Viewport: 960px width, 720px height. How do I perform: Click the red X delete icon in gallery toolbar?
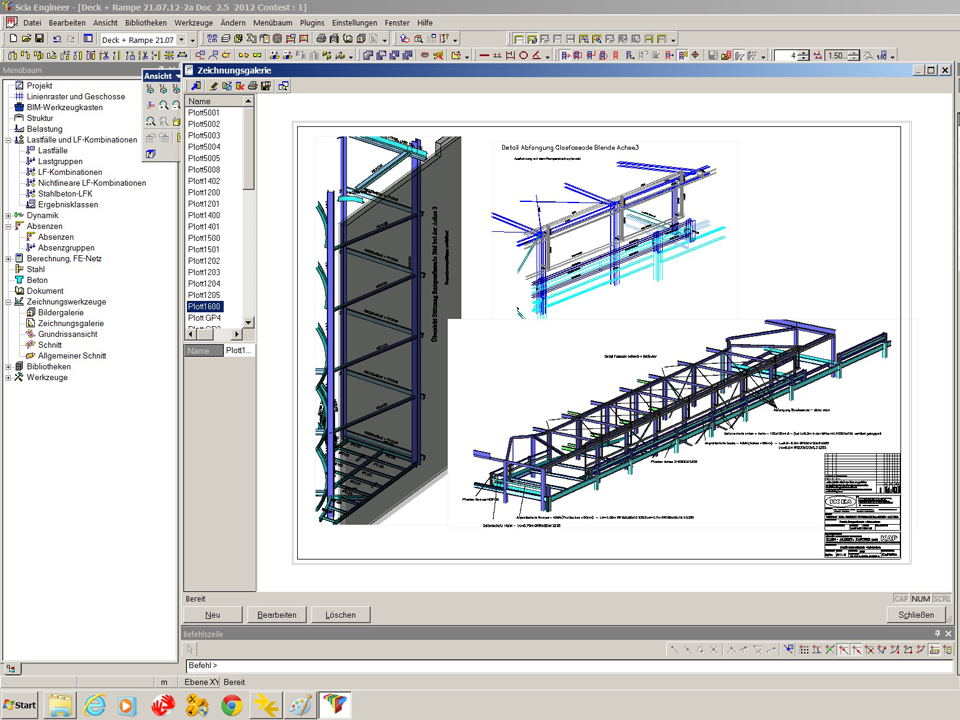click(240, 86)
